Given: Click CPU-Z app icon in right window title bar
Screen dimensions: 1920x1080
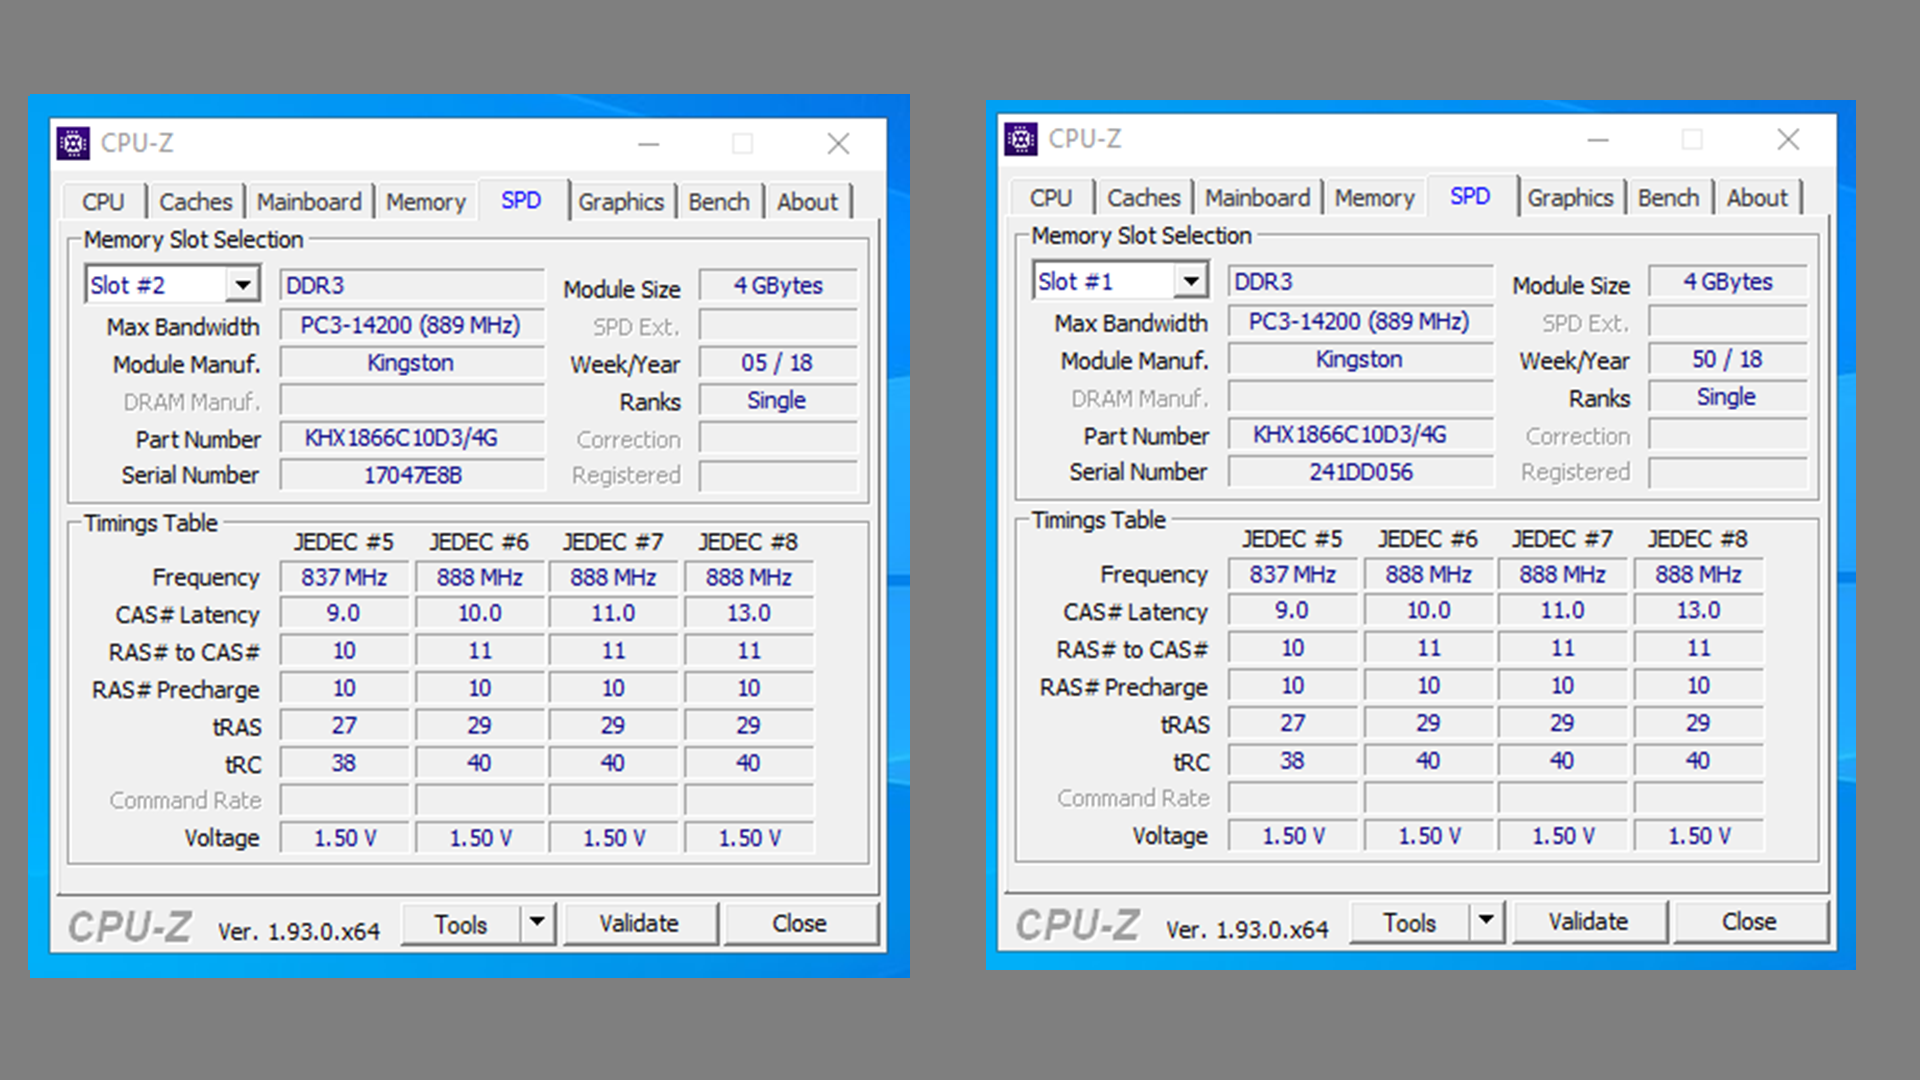Looking at the screenshot, I should click(x=1021, y=139).
